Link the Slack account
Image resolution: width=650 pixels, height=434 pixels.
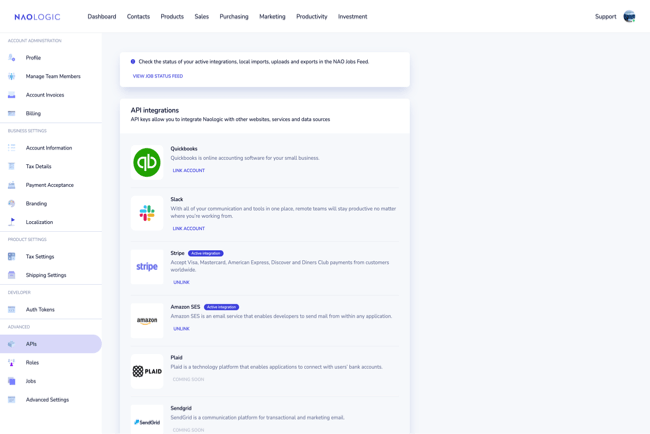188,229
